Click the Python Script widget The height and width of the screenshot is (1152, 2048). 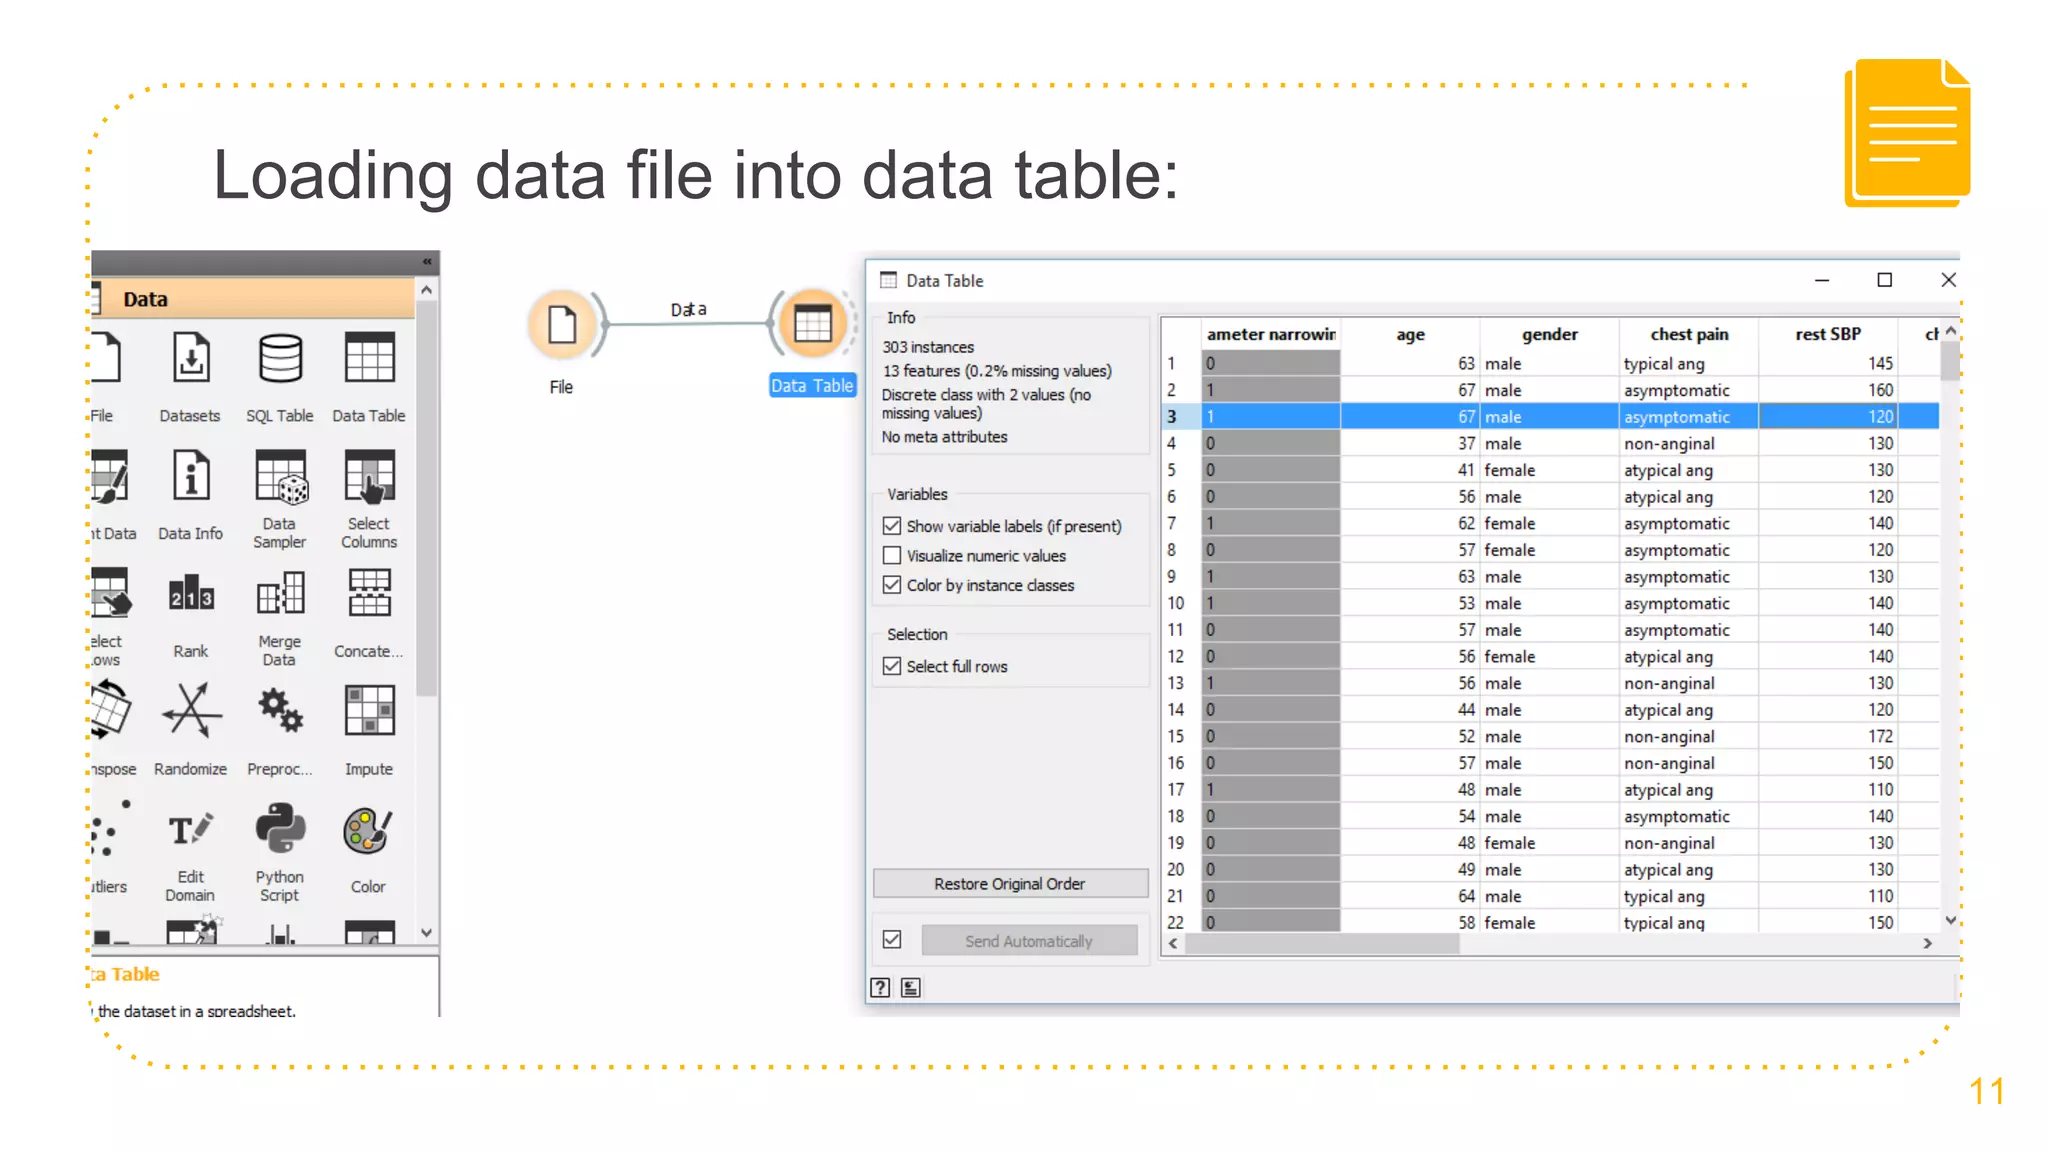click(x=280, y=831)
